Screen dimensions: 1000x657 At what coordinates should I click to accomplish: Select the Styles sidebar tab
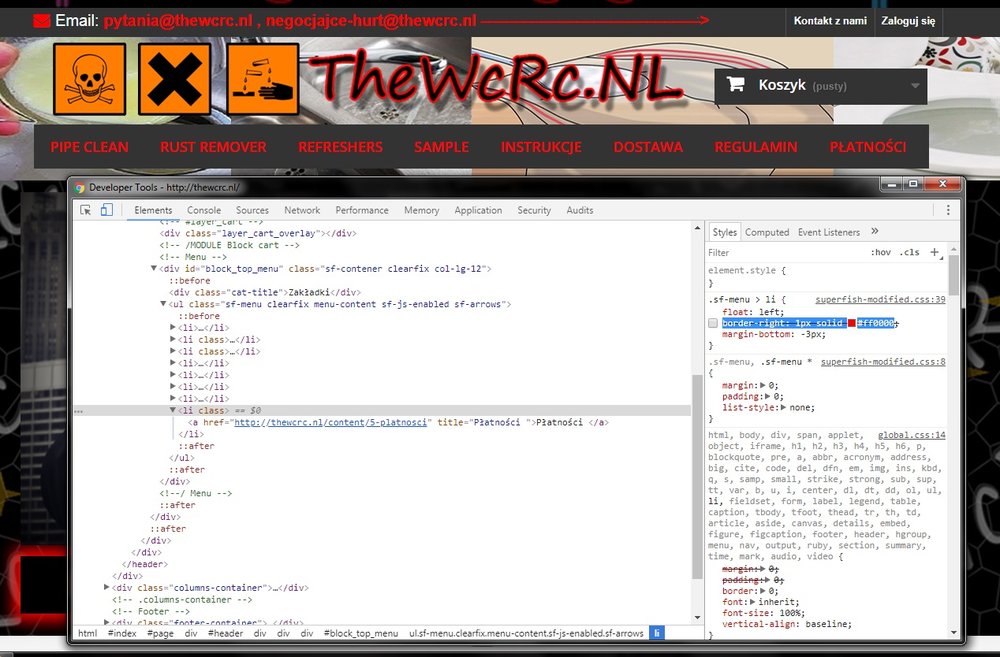coord(724,232)
